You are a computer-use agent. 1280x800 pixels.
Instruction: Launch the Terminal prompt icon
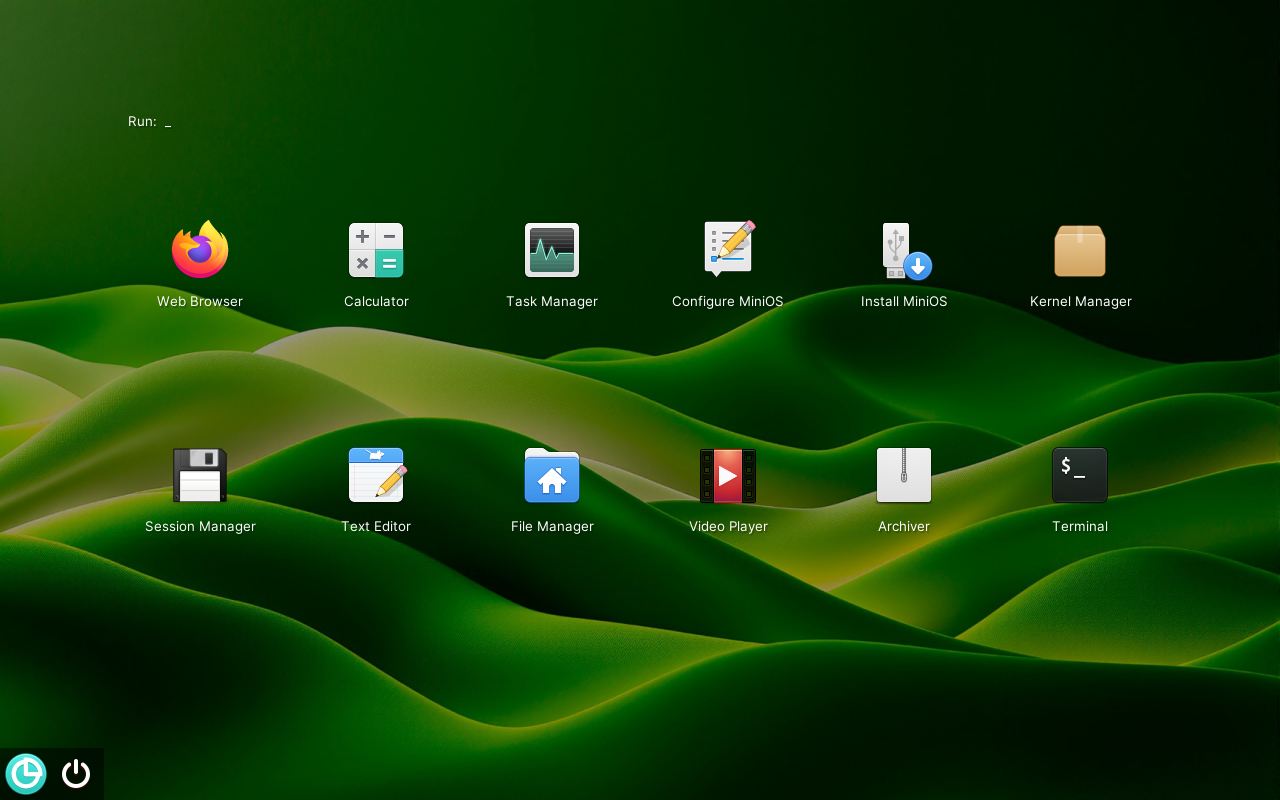pos(1080,475)
